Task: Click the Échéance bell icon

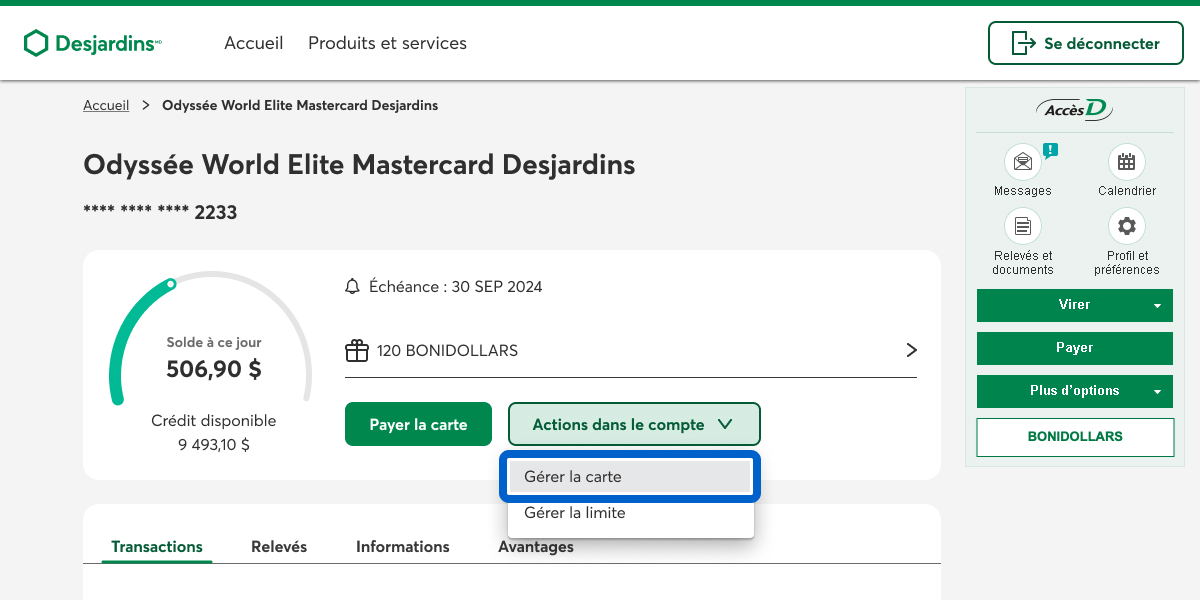Action: pos(352,287)
